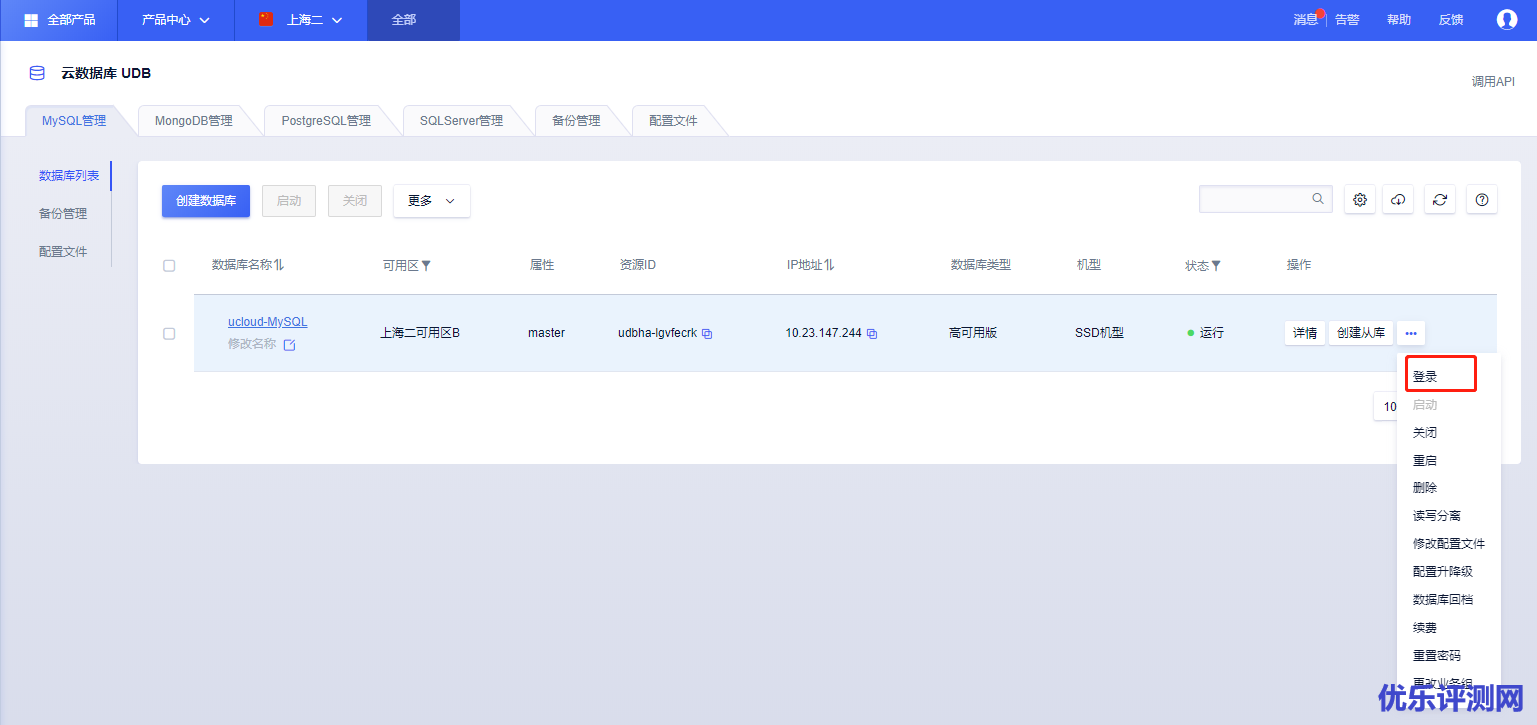Open the help question mark icon
The image size is (1537, 725).
1482,200
